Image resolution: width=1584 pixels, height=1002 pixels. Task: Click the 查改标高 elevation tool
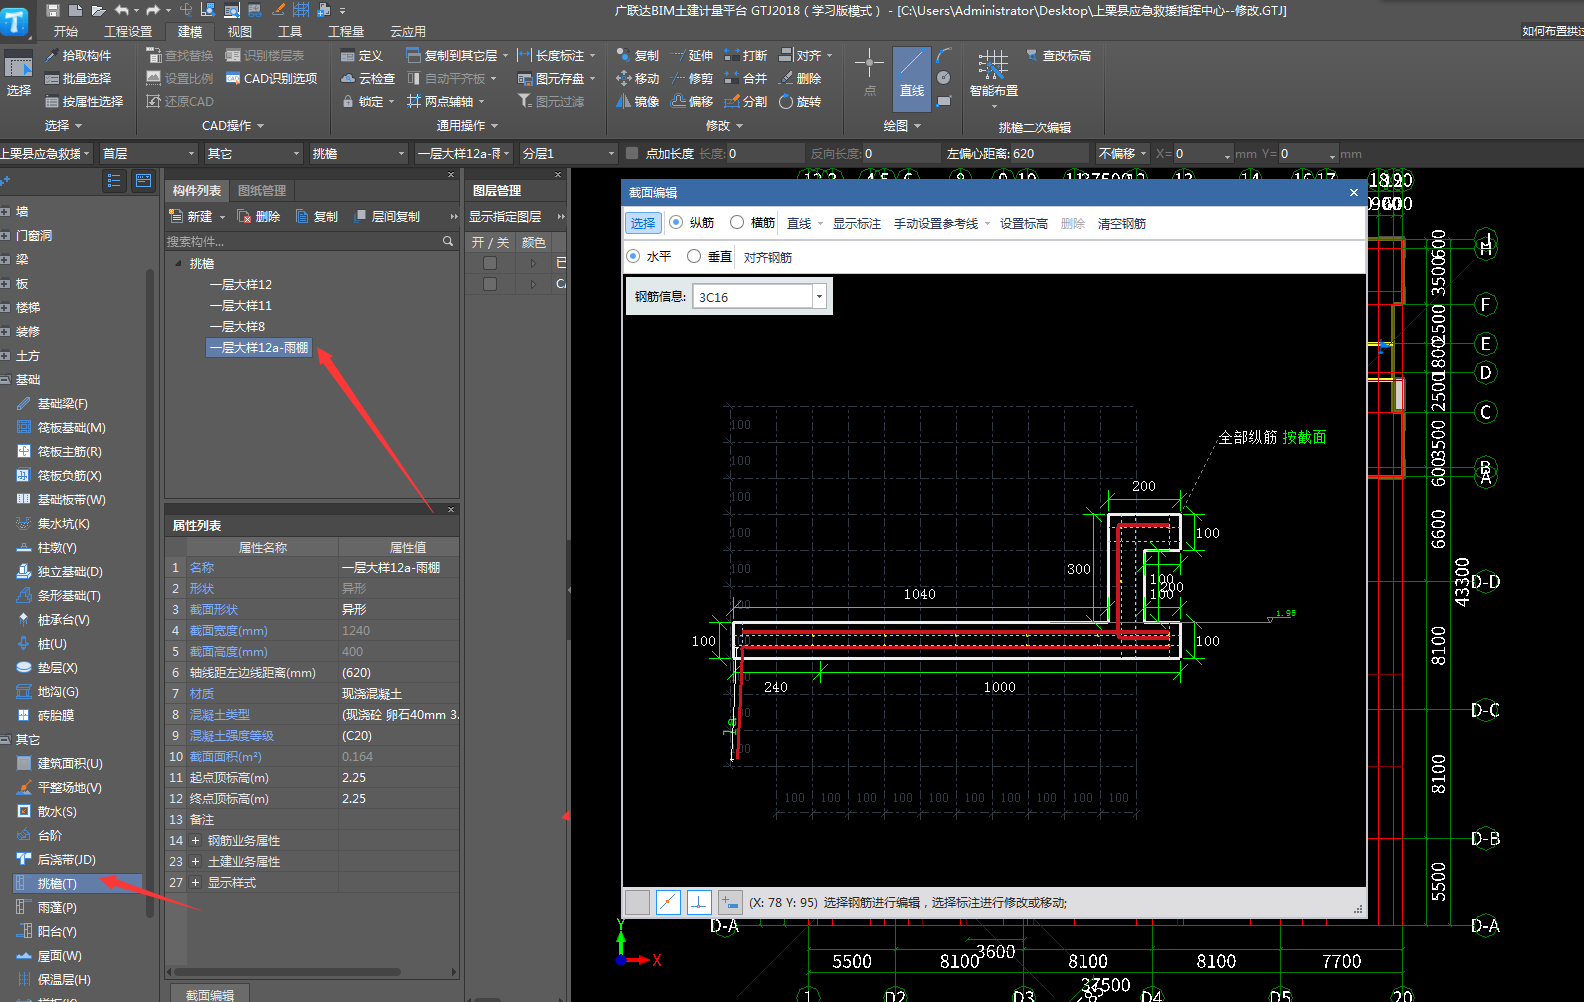coord(1058,56)
